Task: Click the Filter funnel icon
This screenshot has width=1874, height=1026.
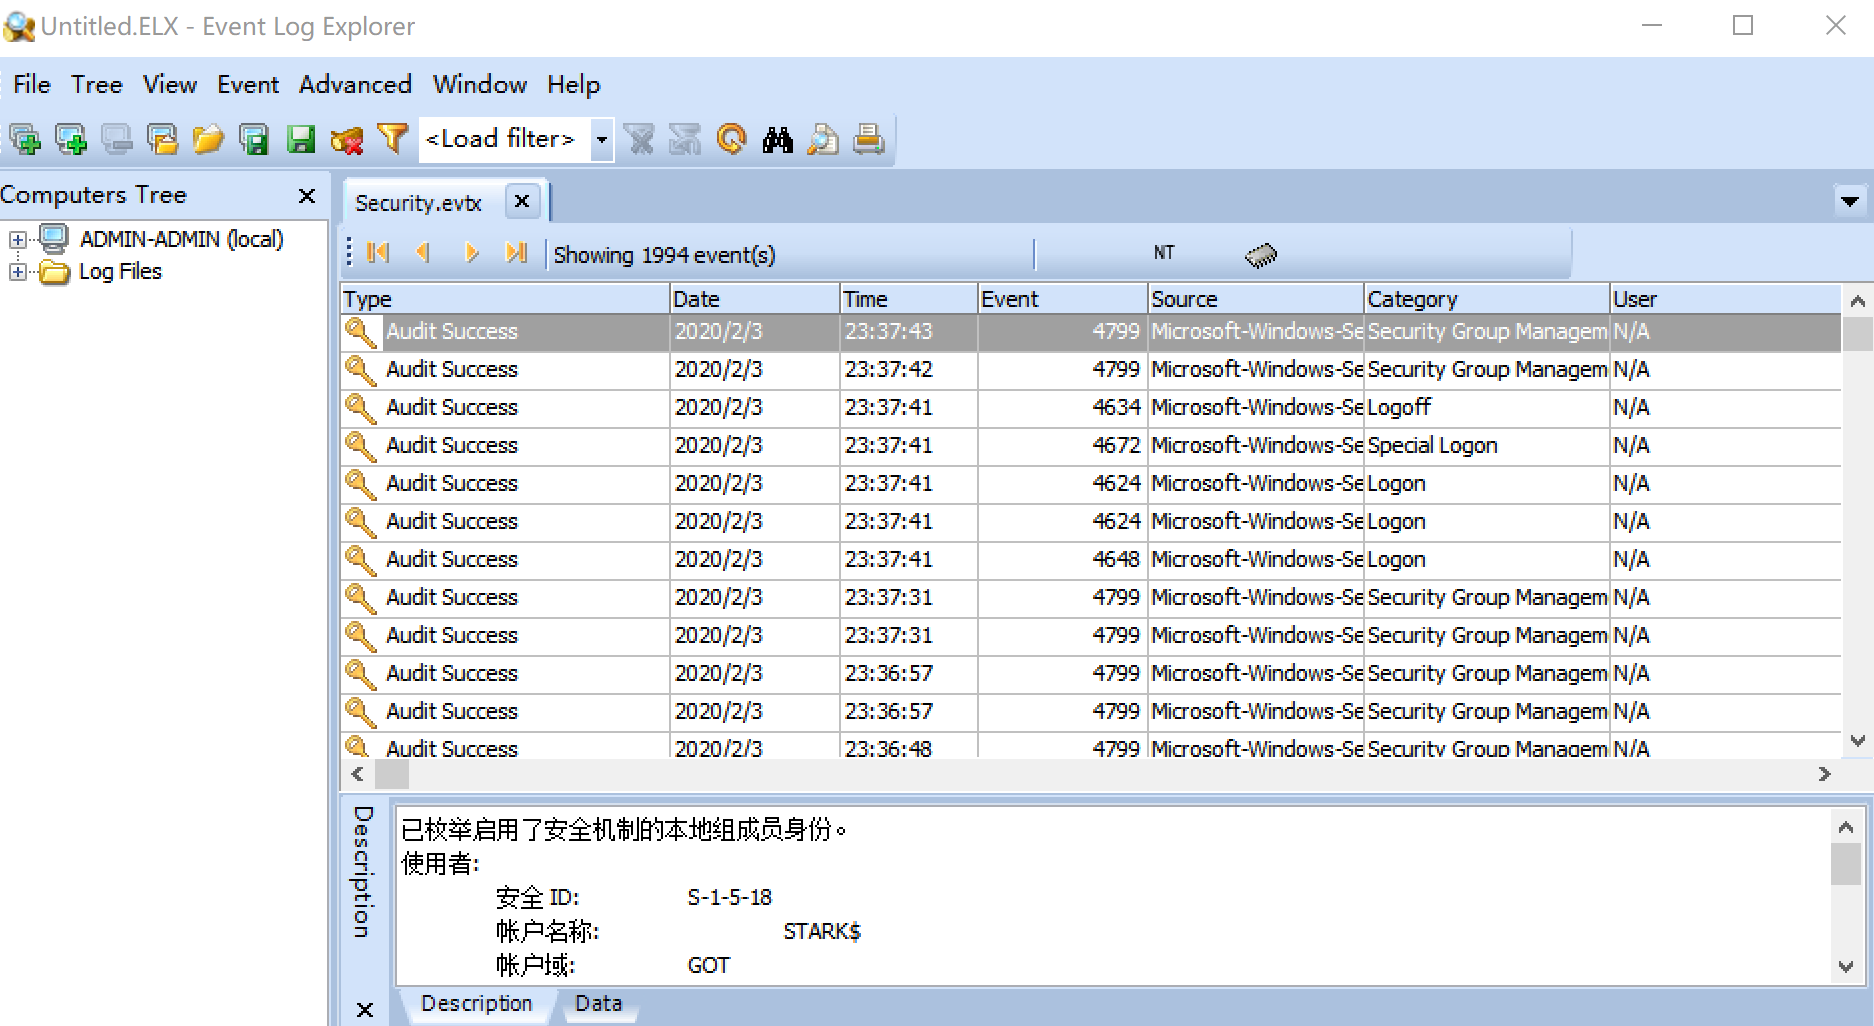Action: (392, 139)
